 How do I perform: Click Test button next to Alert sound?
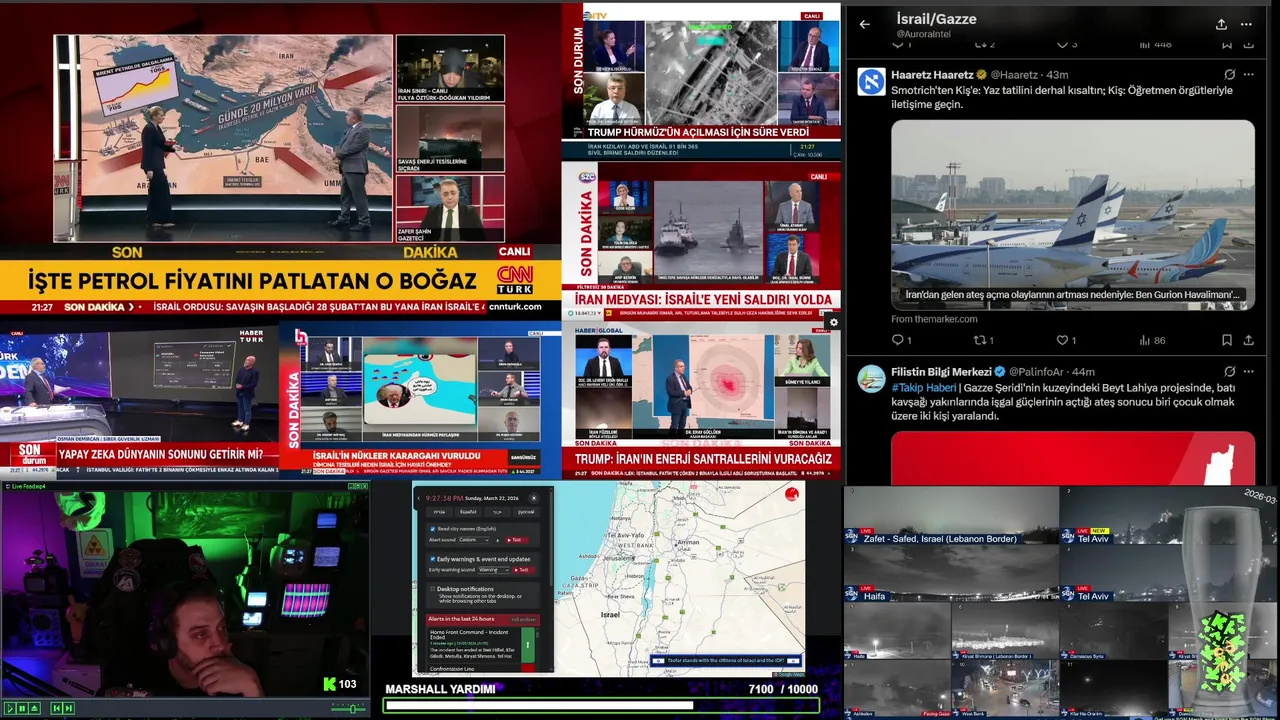click(517, 540)
